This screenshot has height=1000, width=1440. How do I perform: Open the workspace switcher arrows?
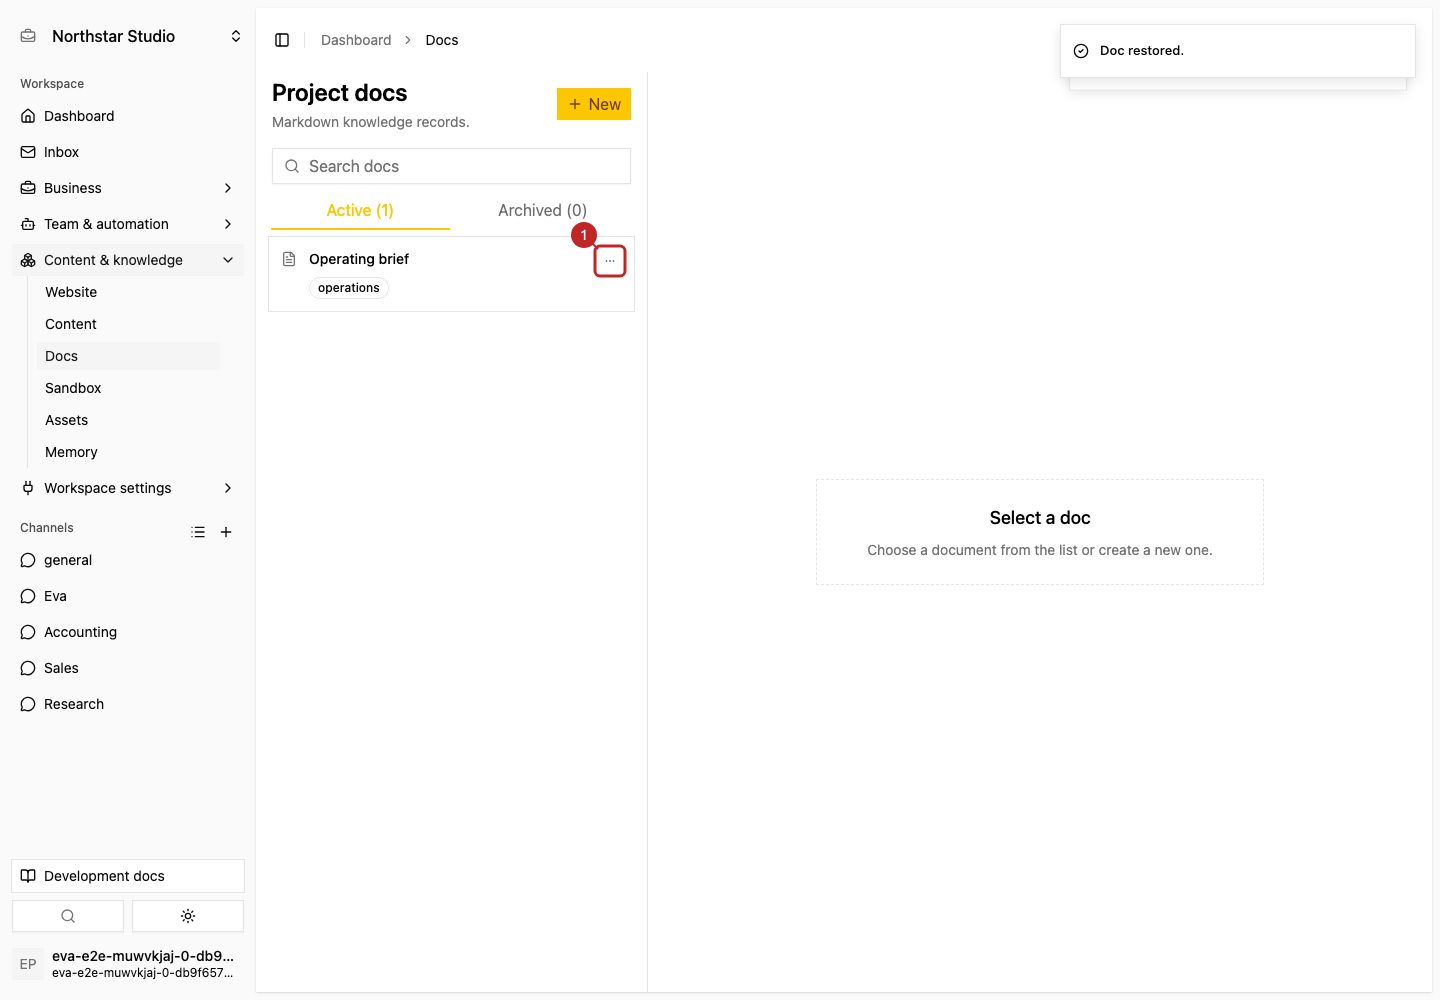click(236, 36)
